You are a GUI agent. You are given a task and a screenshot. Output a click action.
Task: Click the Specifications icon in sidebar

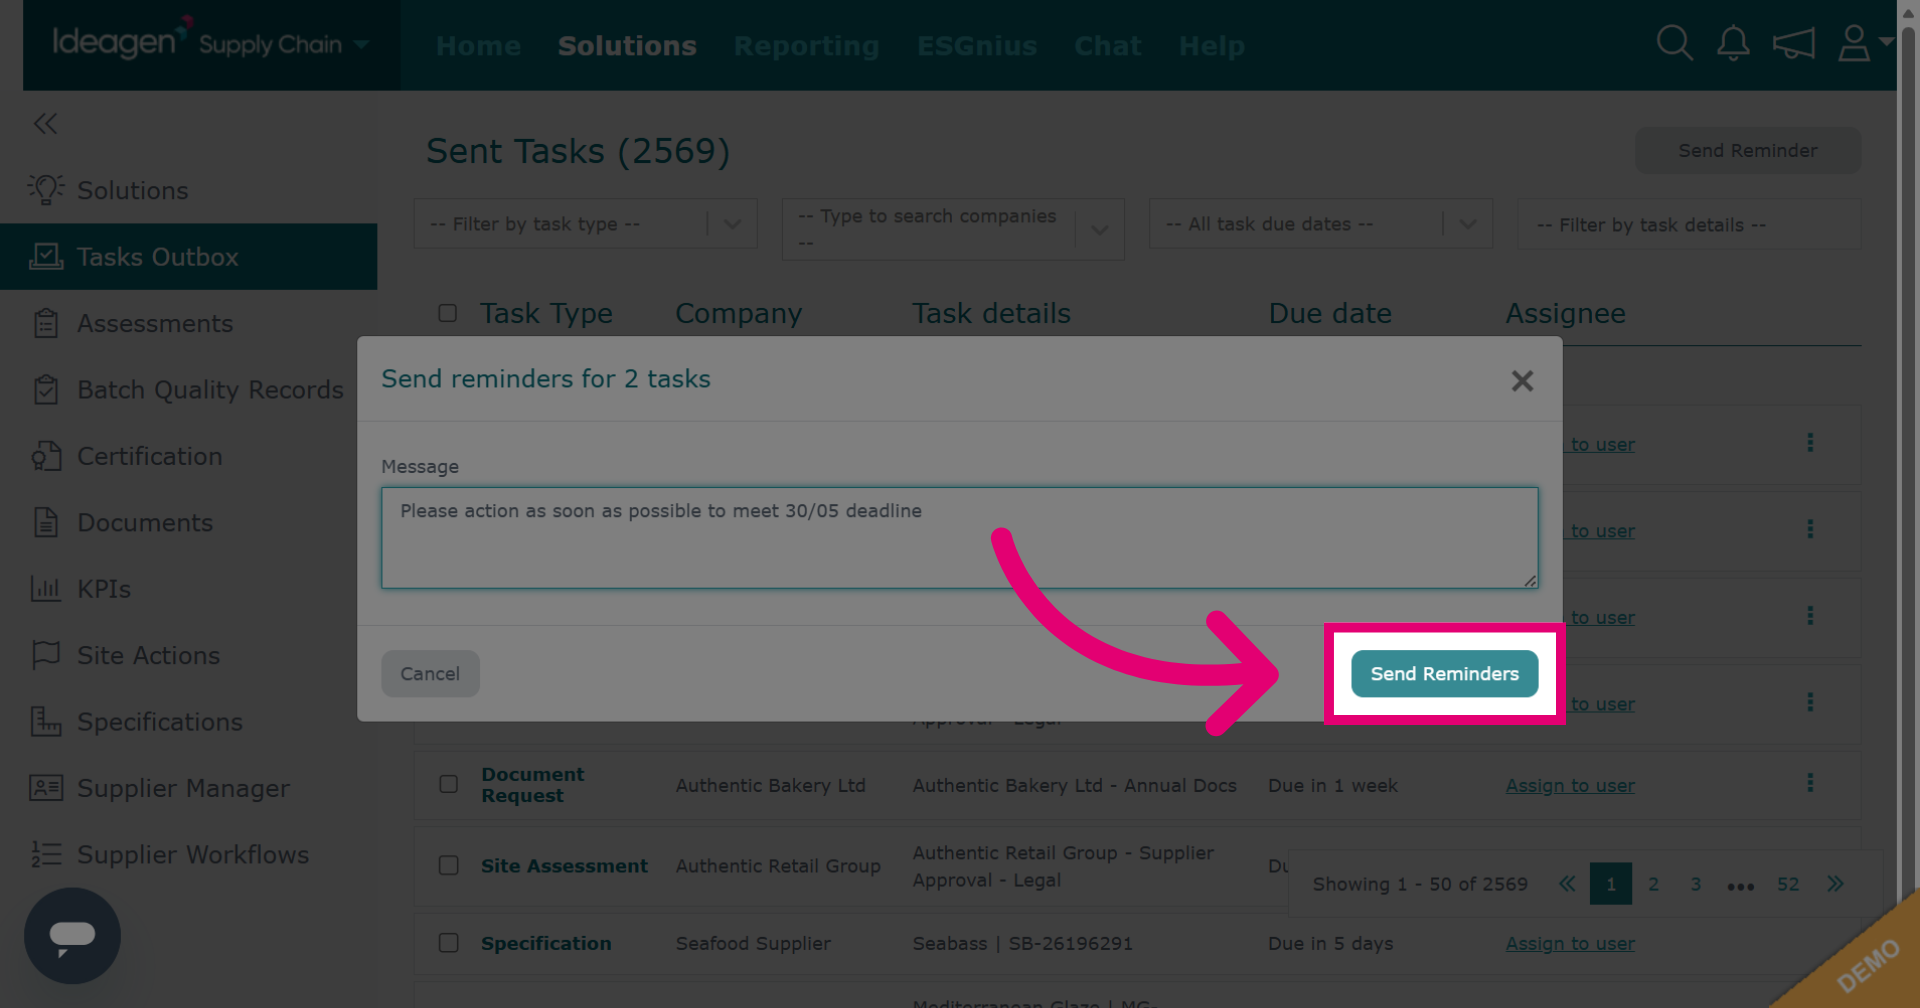45,722
